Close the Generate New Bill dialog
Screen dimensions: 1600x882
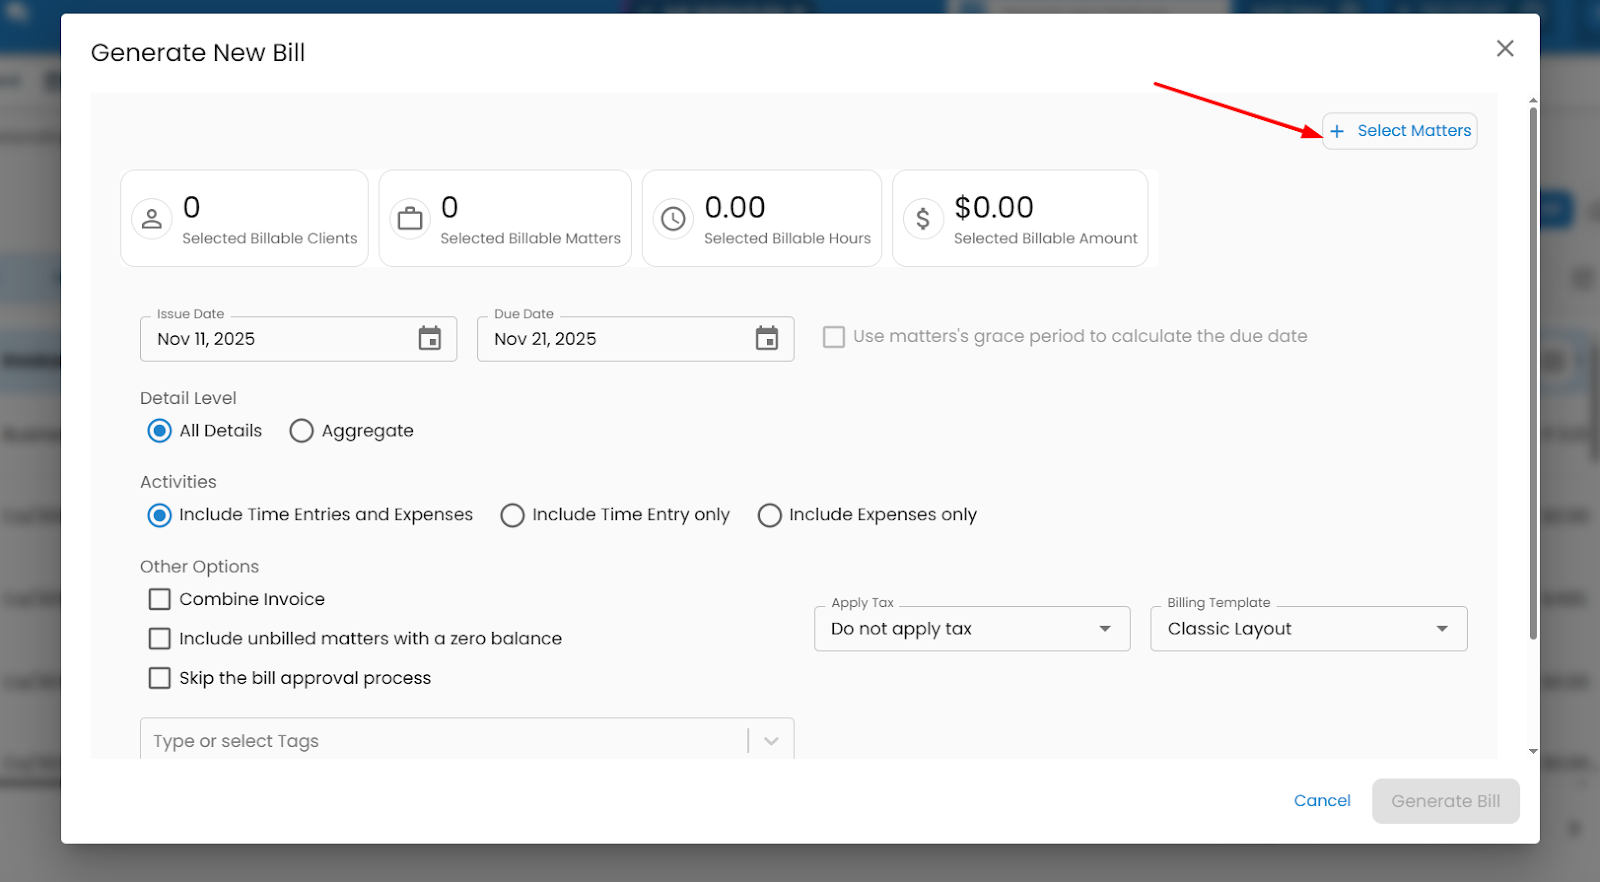[1504, 49]
